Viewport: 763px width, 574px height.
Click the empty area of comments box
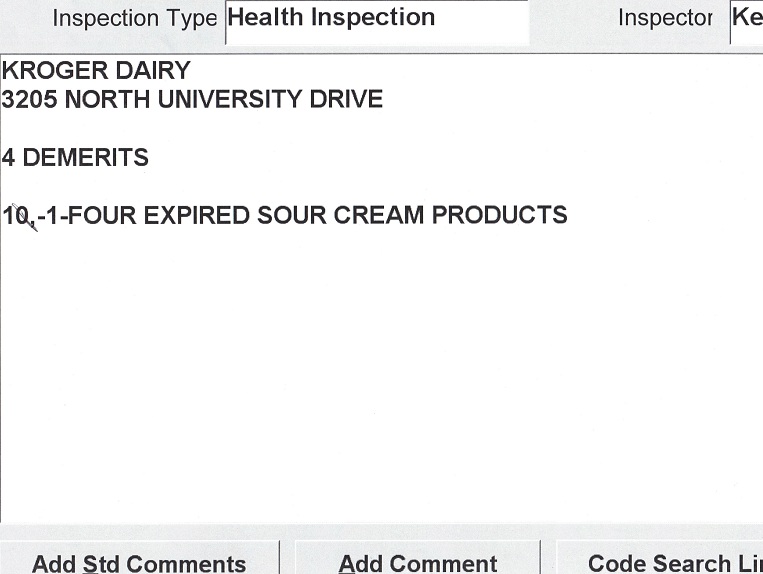(x=380, y=380)
